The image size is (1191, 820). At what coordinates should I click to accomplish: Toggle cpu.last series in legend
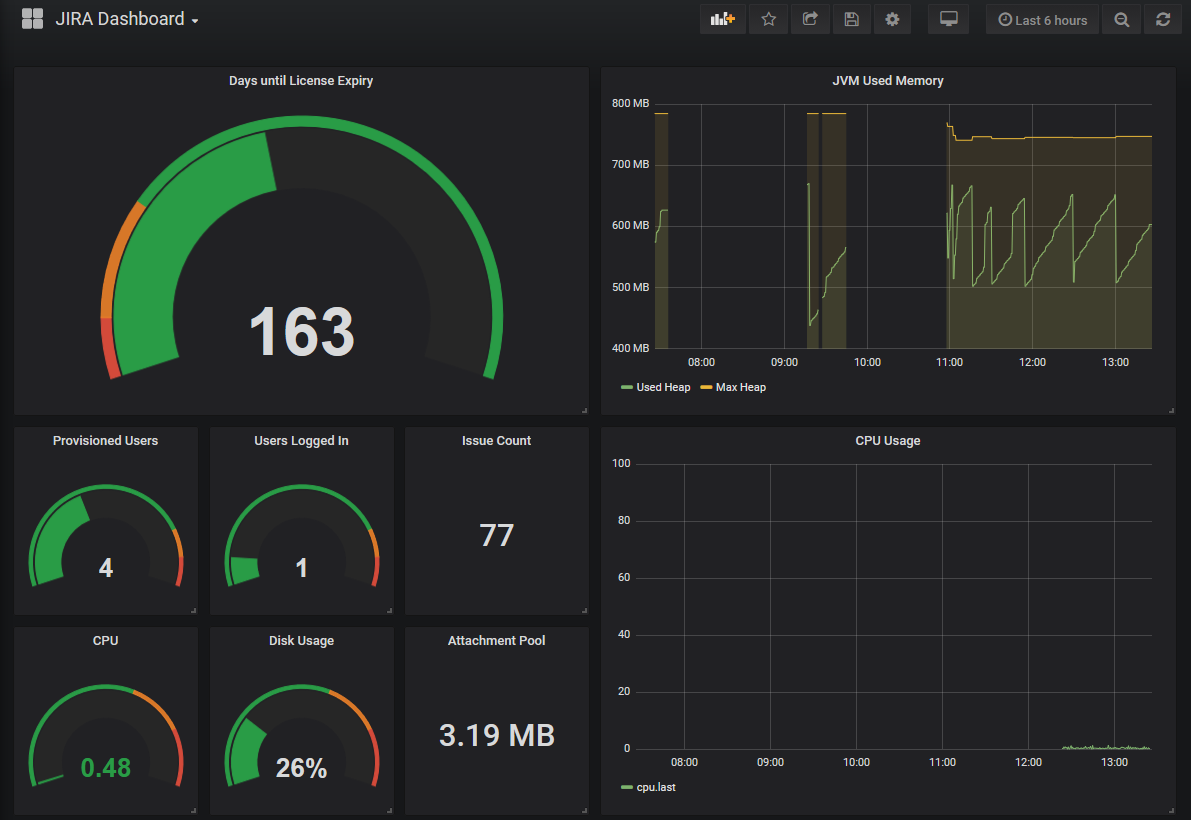pyautogui.click(x=655, y=787)
